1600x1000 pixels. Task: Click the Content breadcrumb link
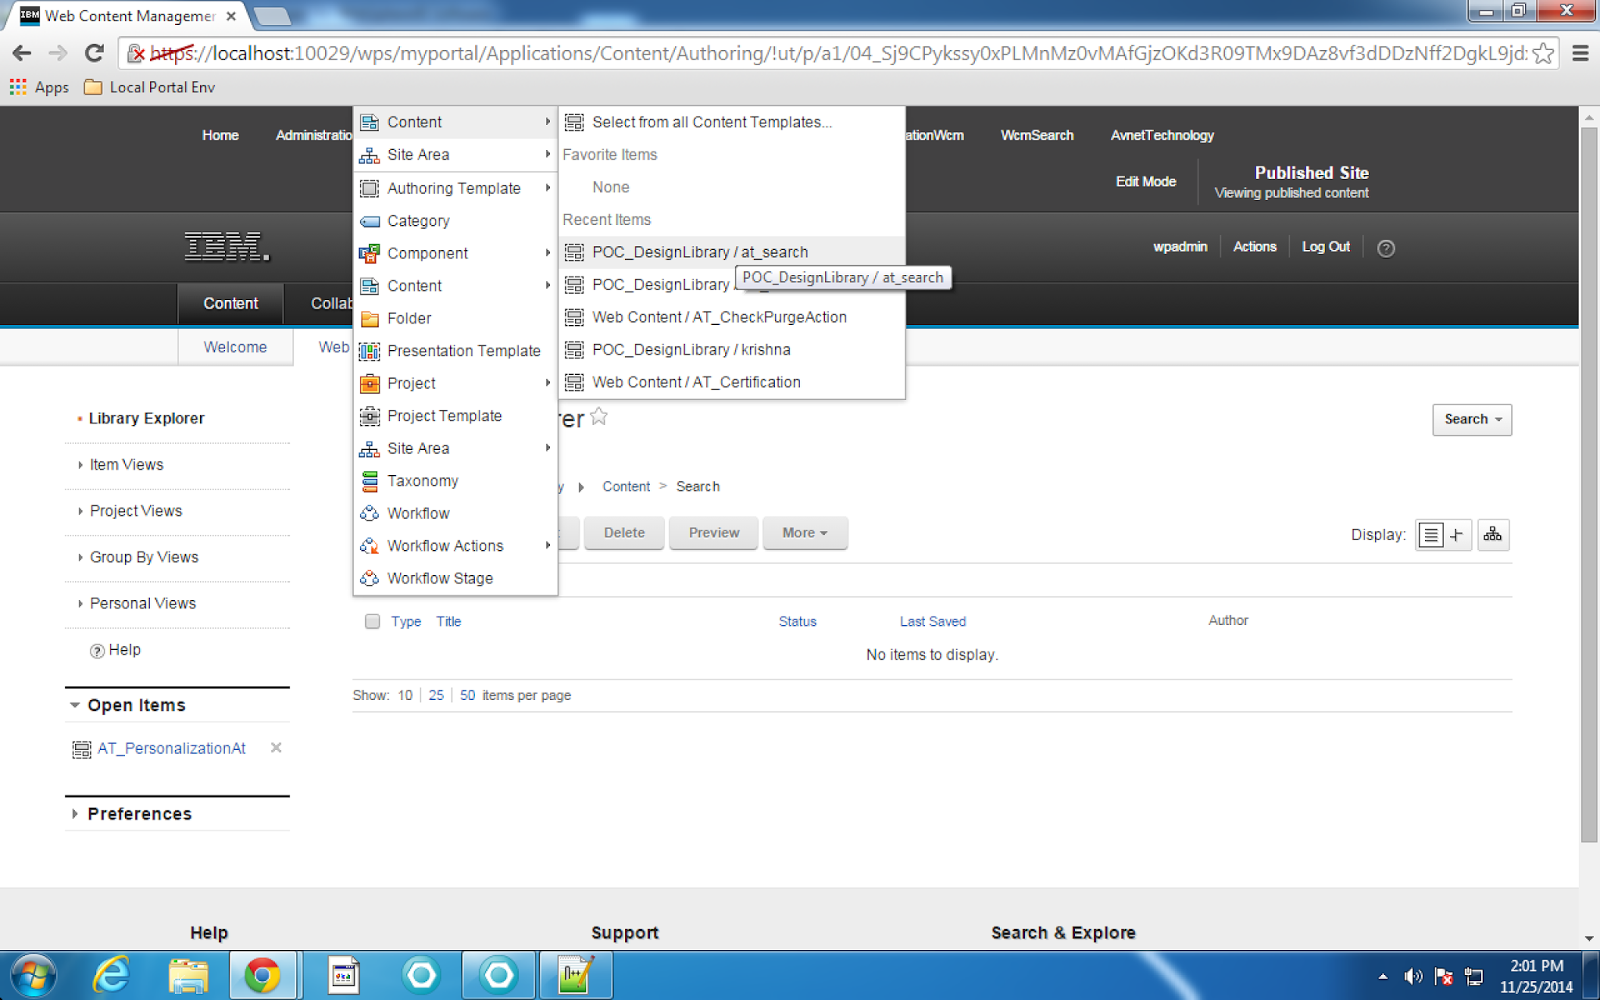(626, 487)
